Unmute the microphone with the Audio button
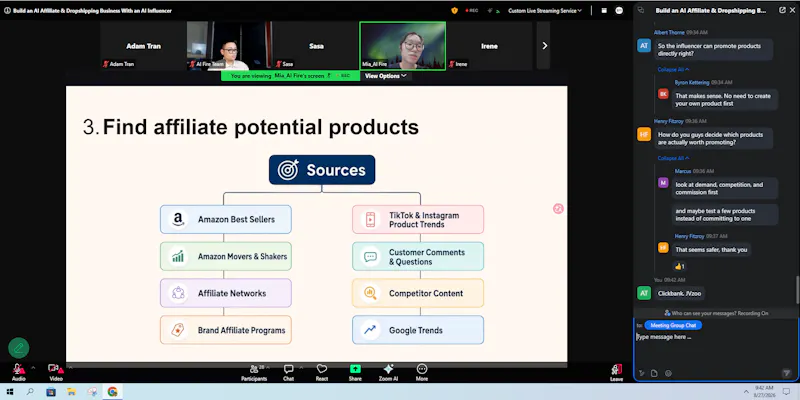This screenshot has width=800, height=400. [18, 372]
